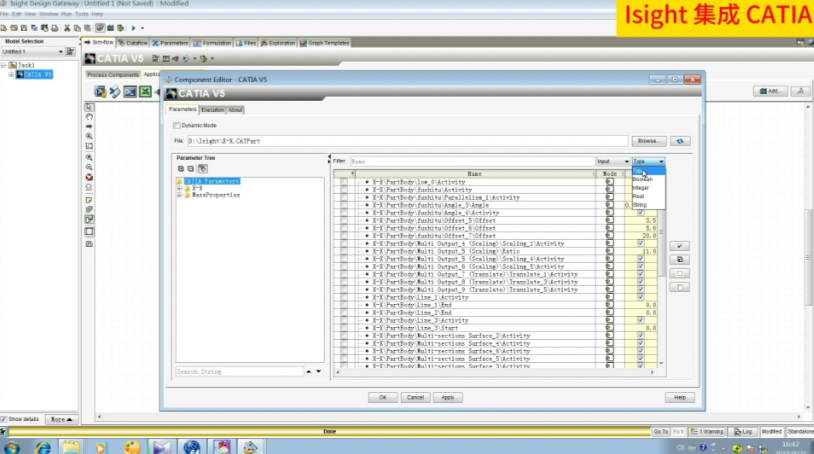Choose Boolean from the Type dropdown list
Image resolution: width=814 pixels, height=454 pixels.
coord(642,180)
